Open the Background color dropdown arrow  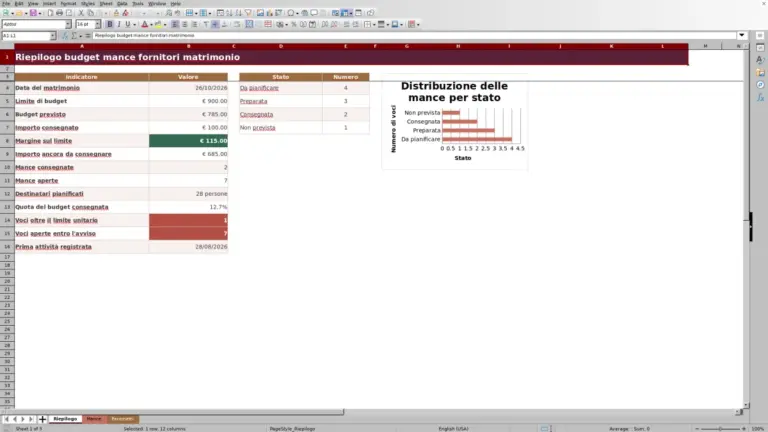pos(165,24)
